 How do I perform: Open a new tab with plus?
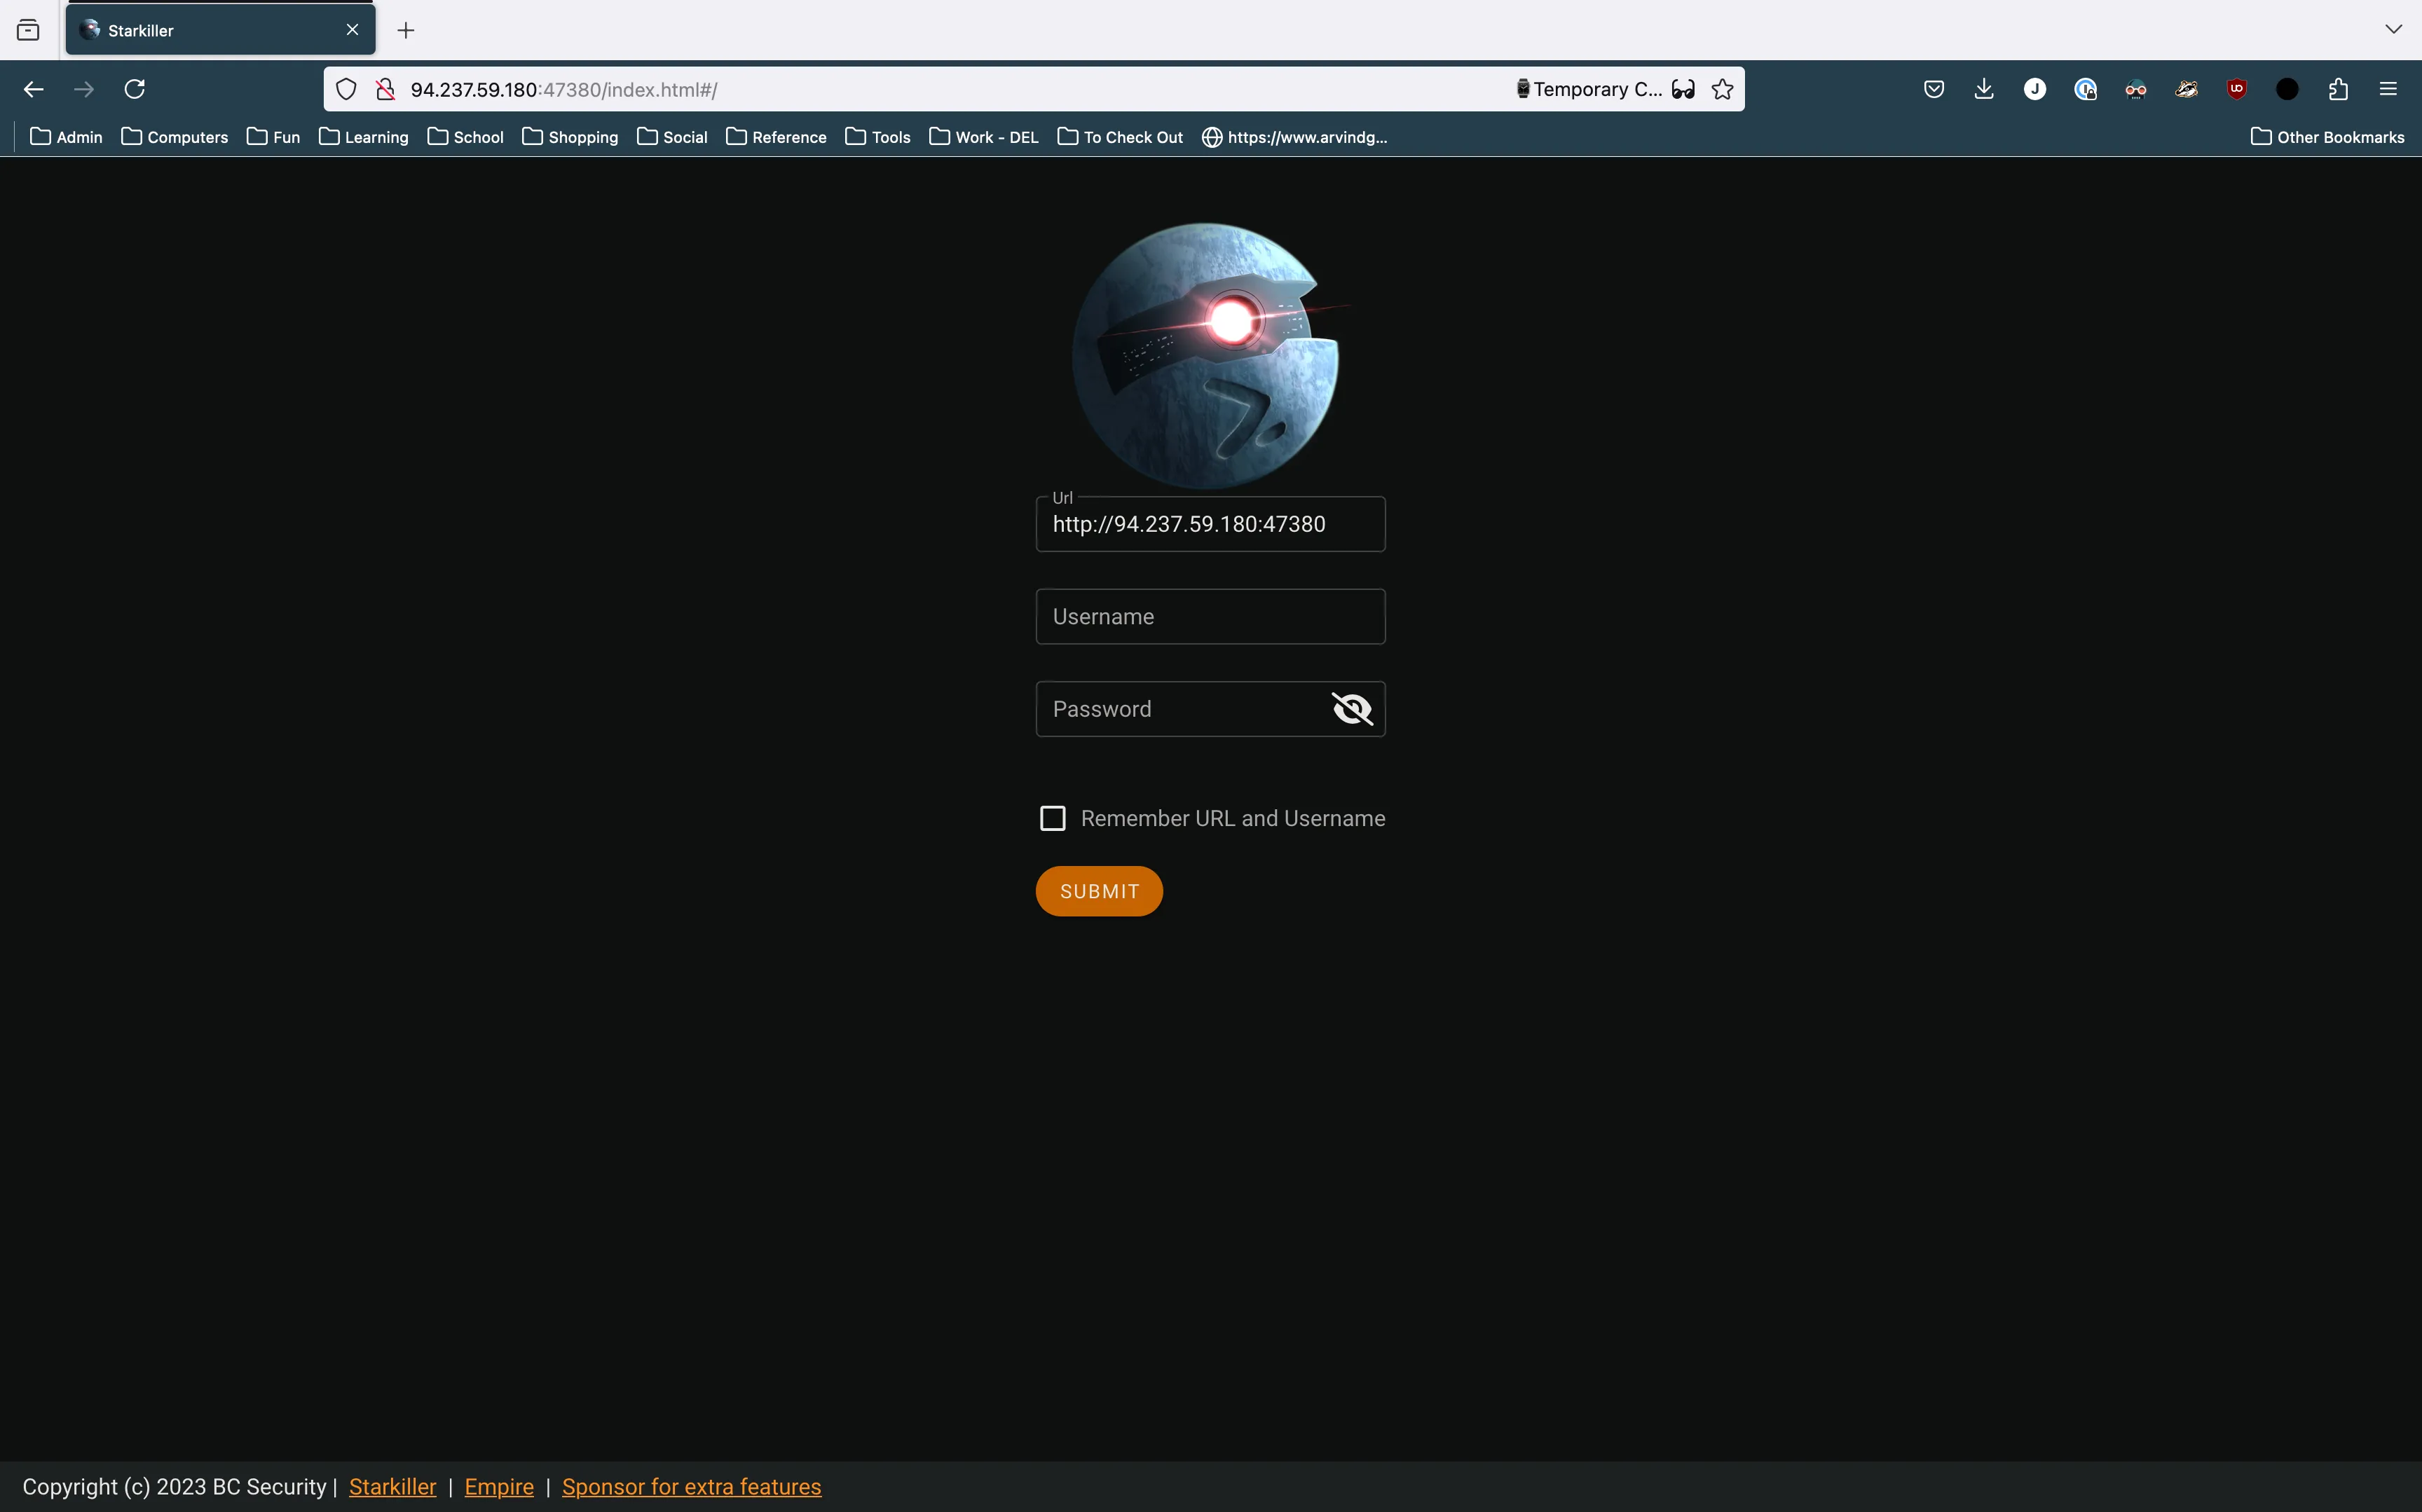click(x=406, y=30)
